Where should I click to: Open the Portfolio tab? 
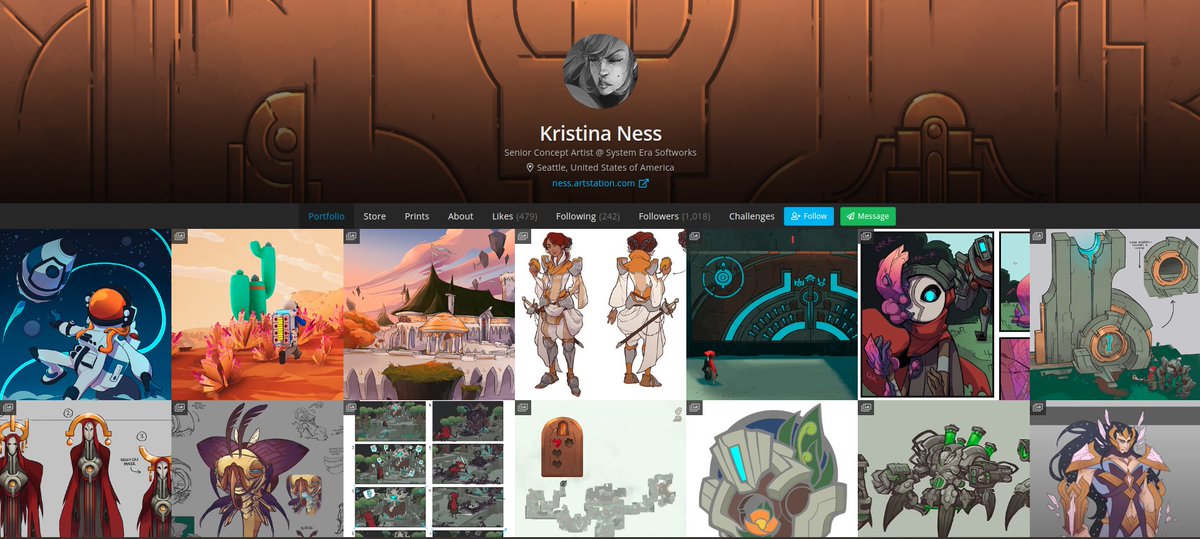(326, 216)
